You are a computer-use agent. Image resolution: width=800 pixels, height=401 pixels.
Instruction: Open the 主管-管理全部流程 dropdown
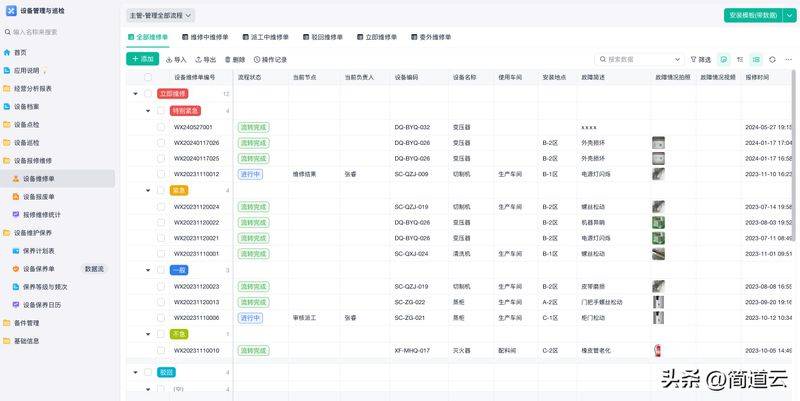pyautogui.click(x=161, y=16)
